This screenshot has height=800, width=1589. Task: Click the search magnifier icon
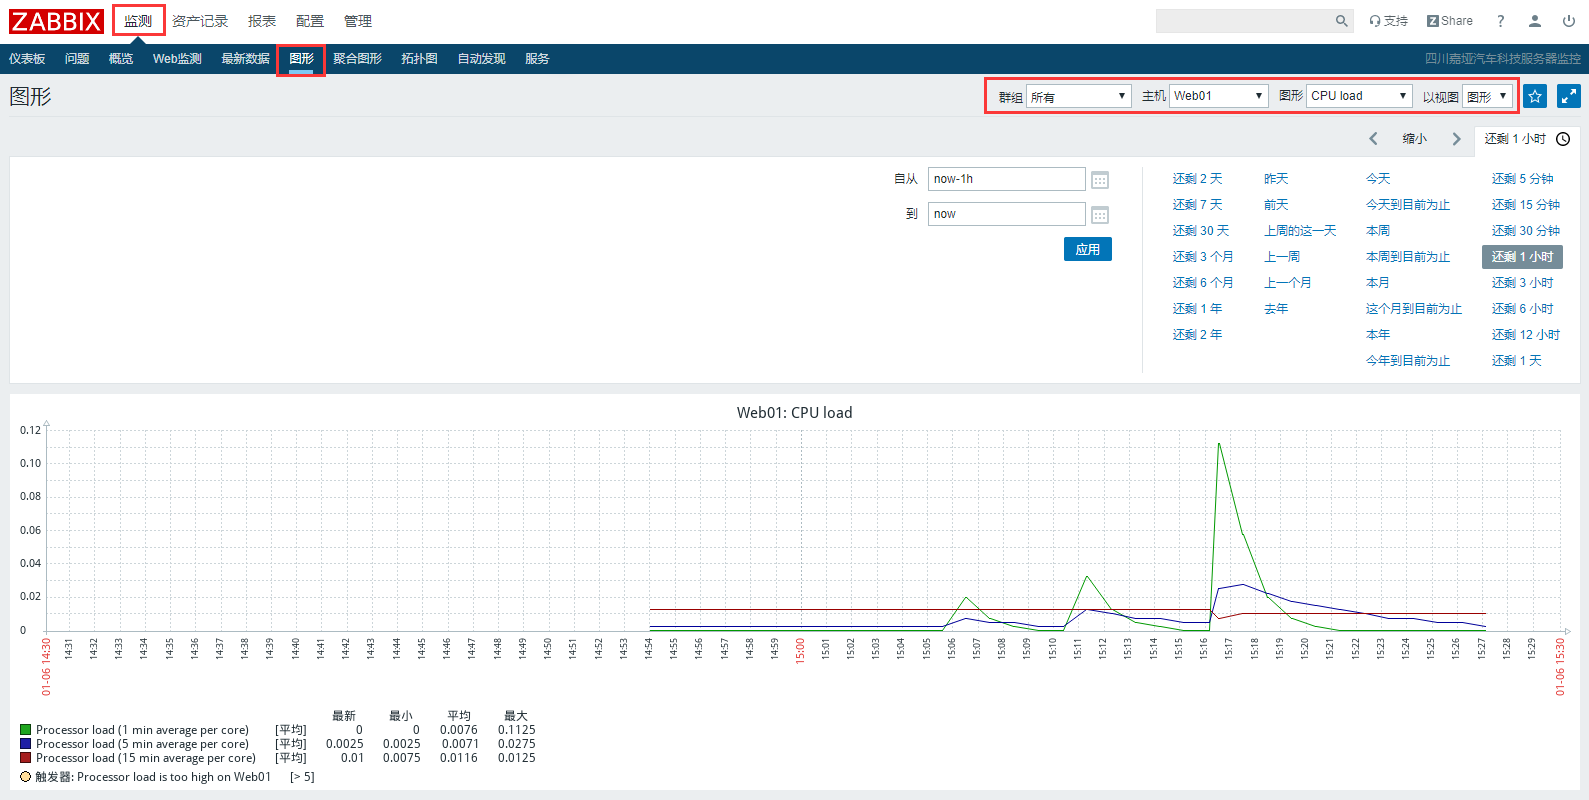pos(1342,21)
